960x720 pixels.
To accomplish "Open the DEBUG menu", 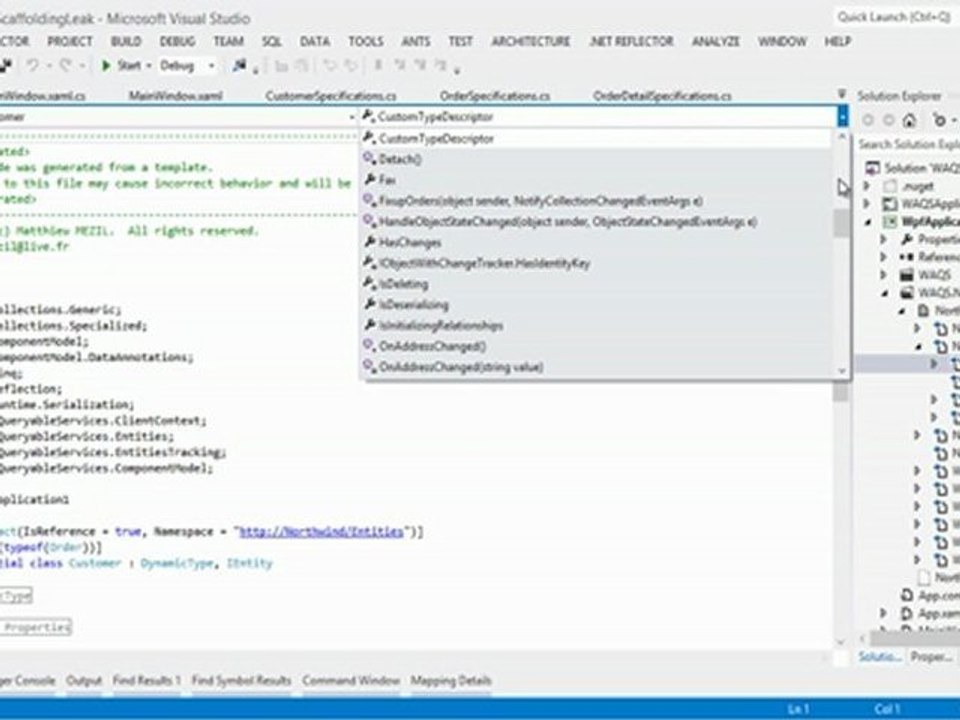I will [x=177, y=42].
